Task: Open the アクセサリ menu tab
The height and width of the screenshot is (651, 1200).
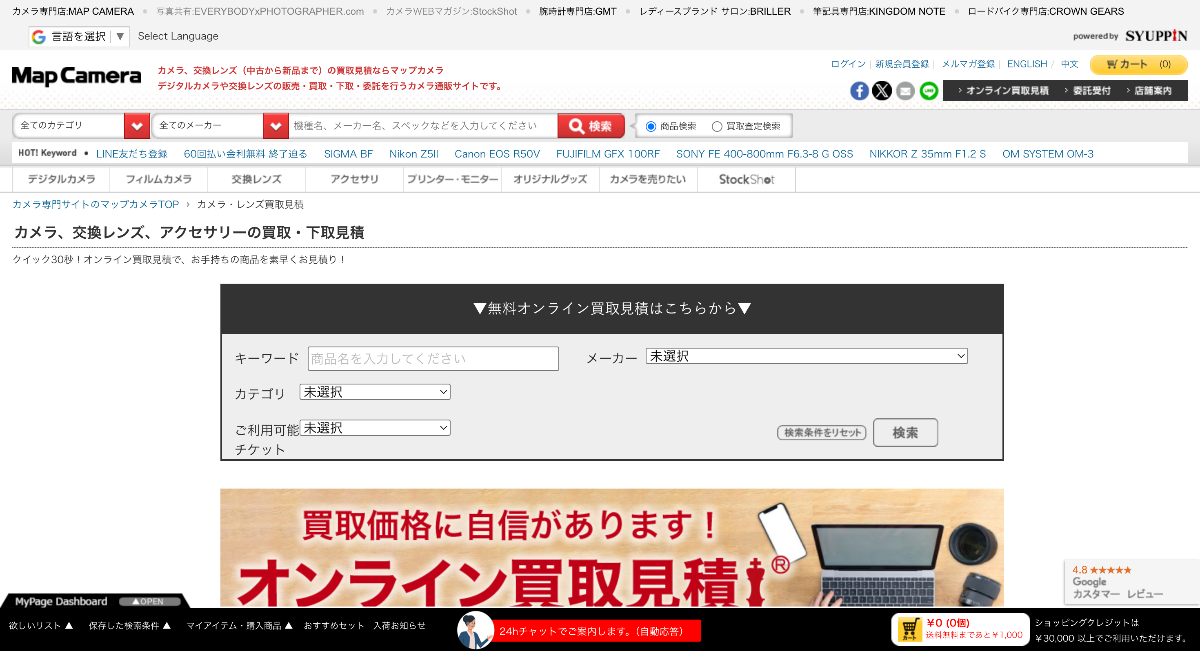Action: click(355, 180)
